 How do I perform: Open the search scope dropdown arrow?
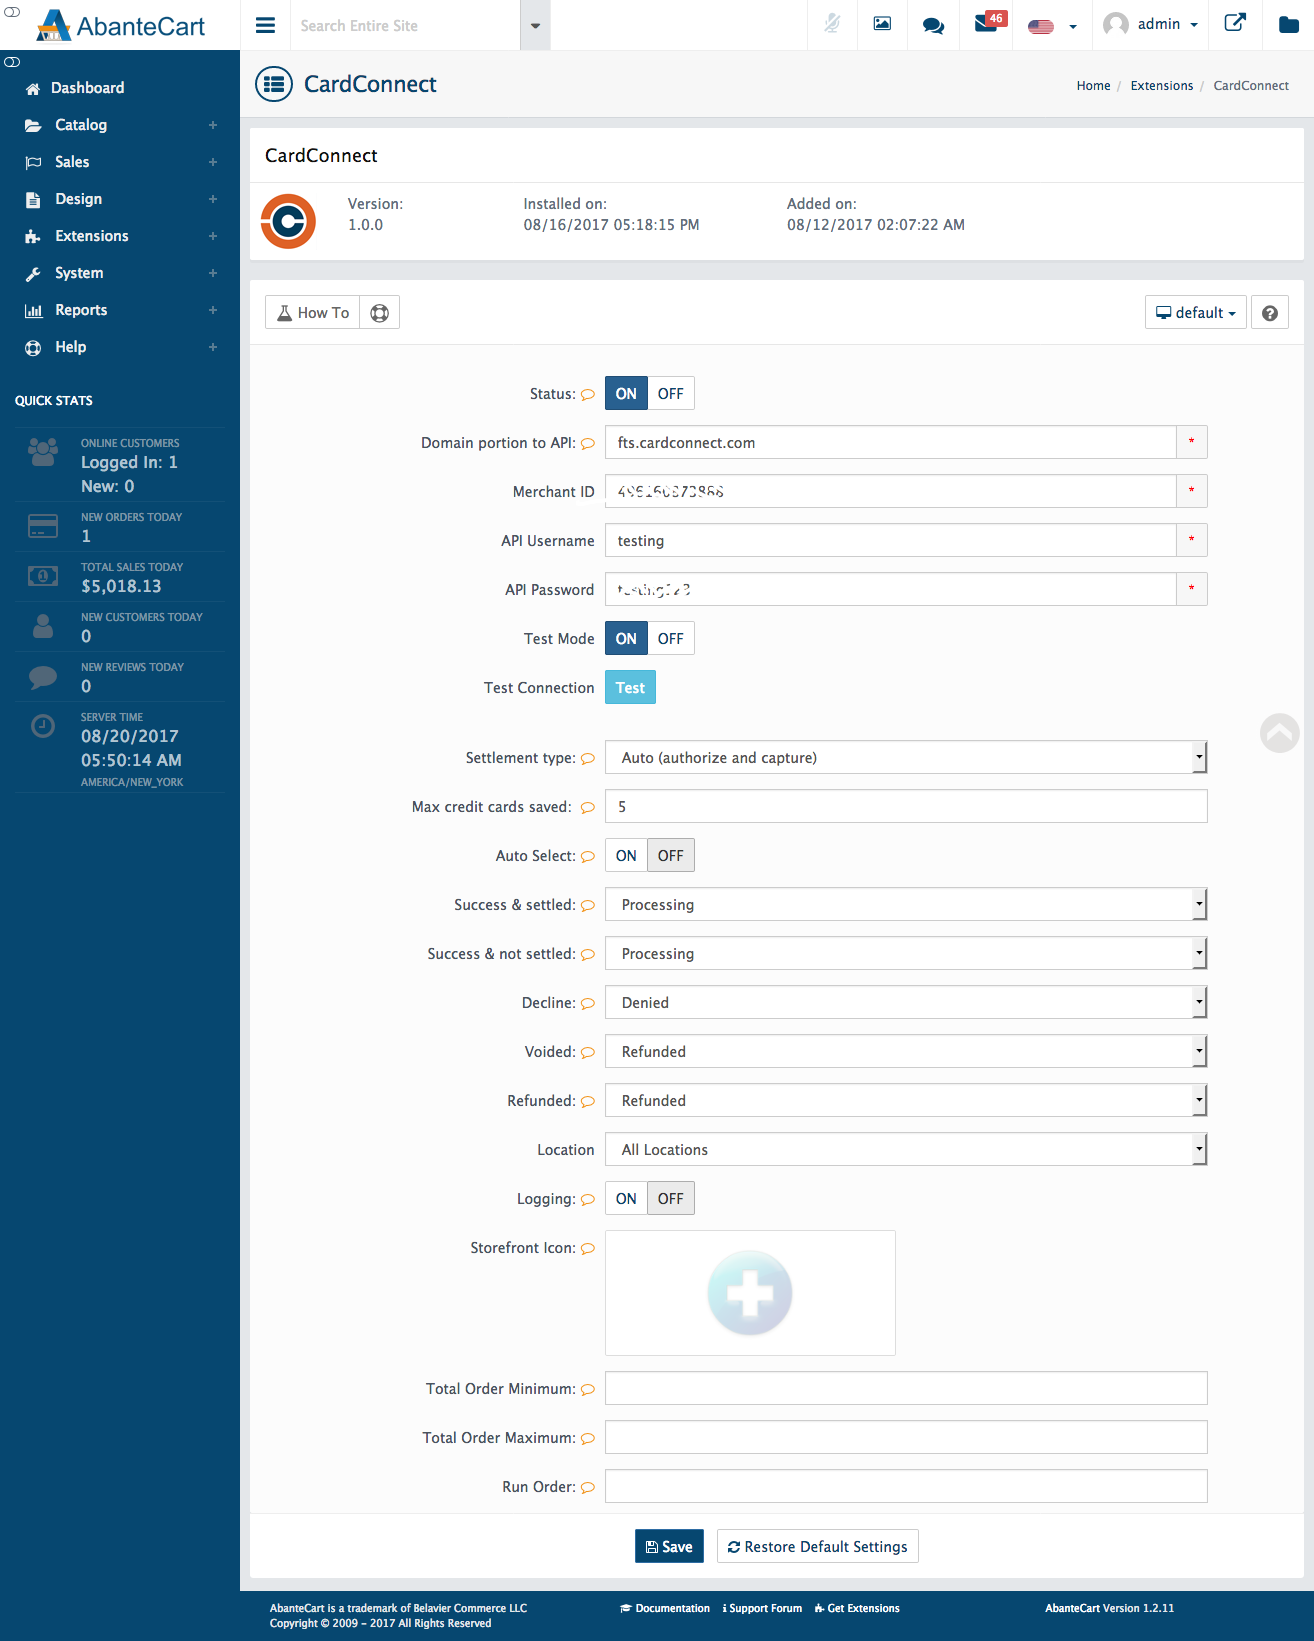[535, 25]
